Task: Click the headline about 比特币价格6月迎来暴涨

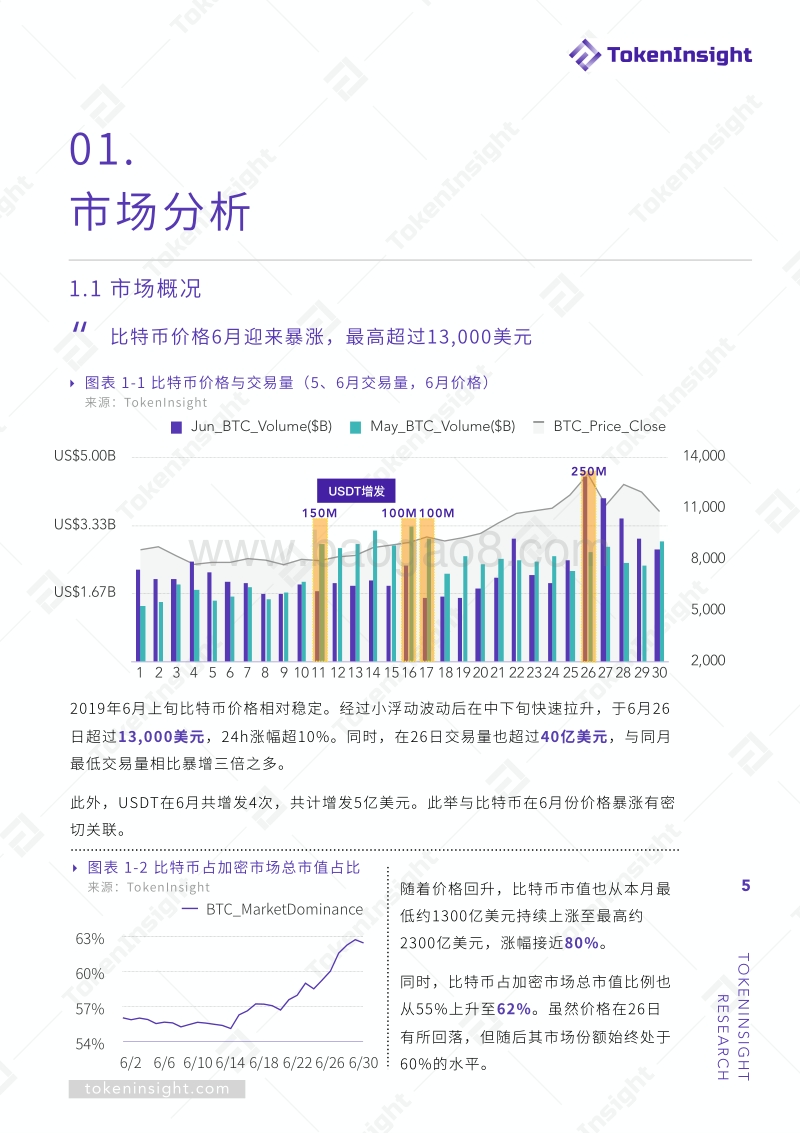Action: (x=321, y=337)
